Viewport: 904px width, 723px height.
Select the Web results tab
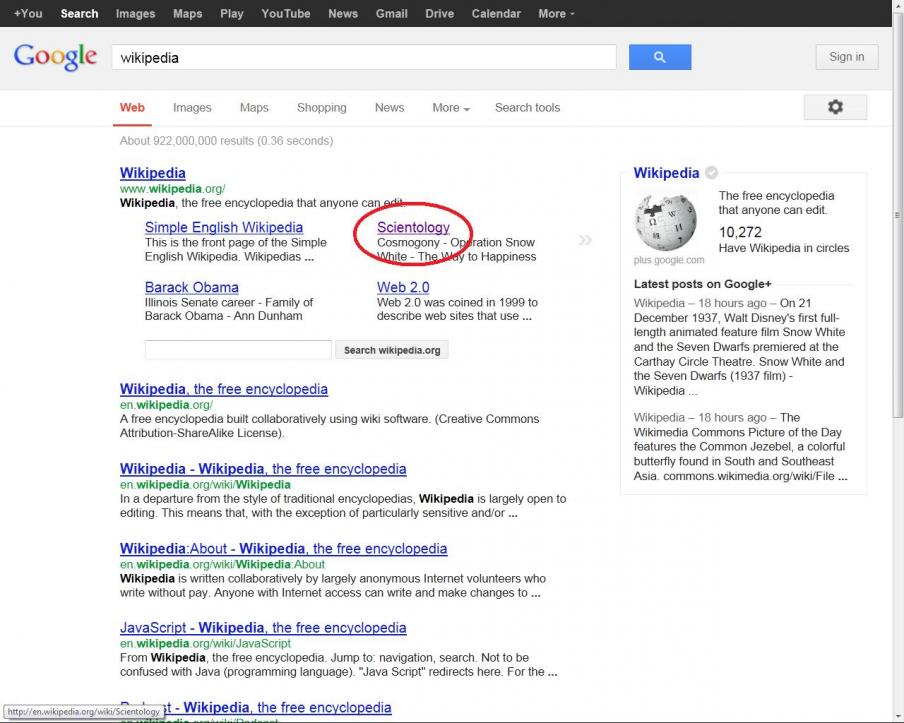[132, 108]
